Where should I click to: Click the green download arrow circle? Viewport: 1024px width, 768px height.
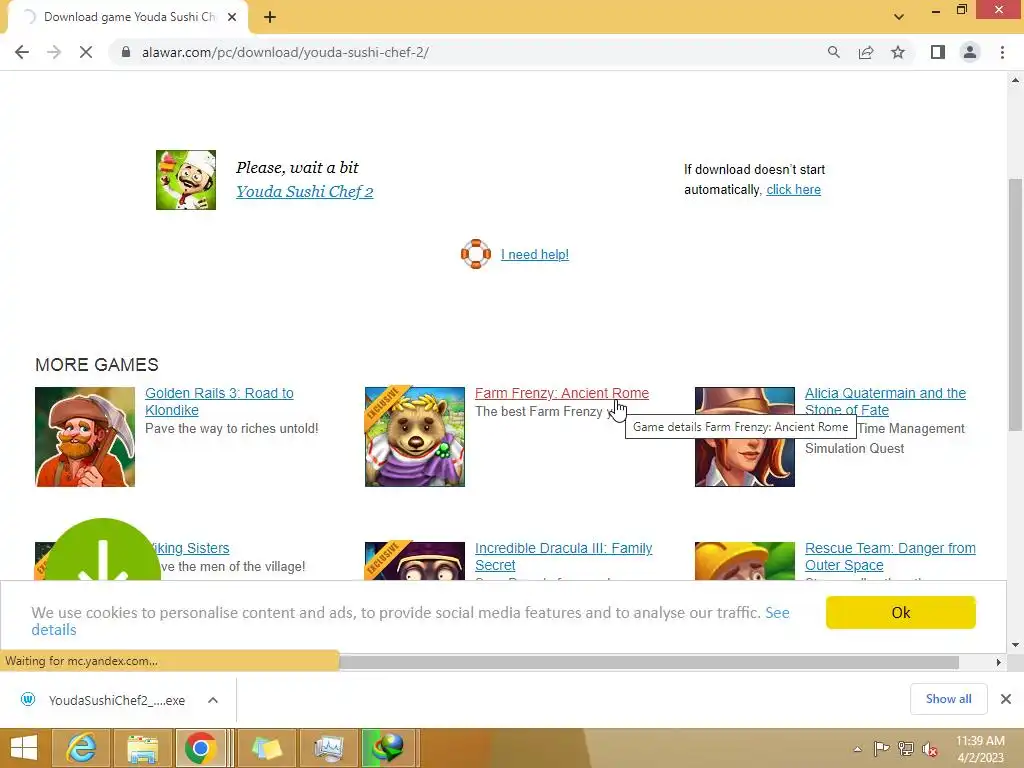pyautogui.click(x=103, y=550)
